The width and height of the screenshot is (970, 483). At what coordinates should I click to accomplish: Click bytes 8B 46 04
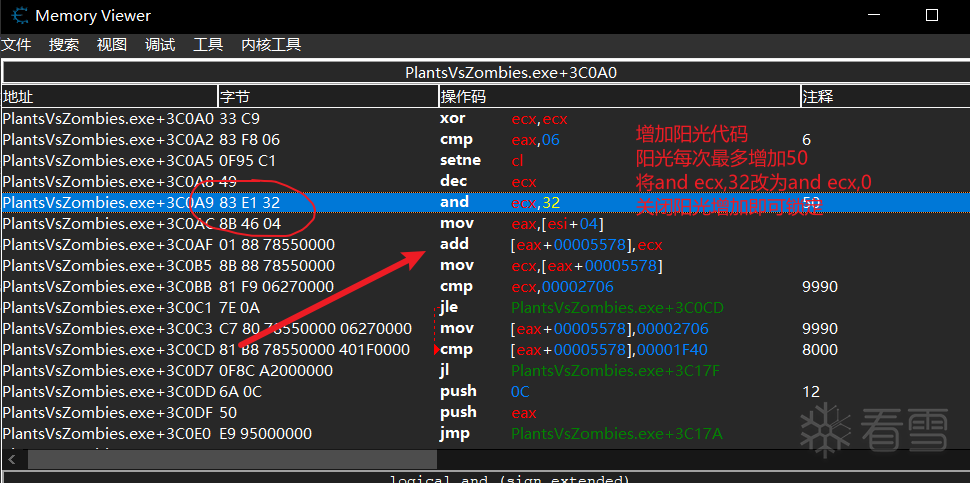click(x=251, y=224)
